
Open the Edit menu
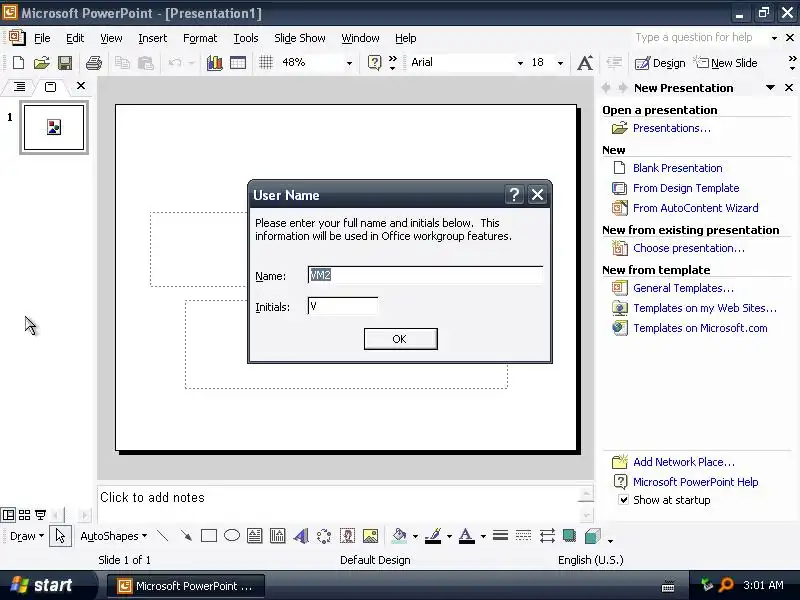pyautogui.click(x=75, y=38)
